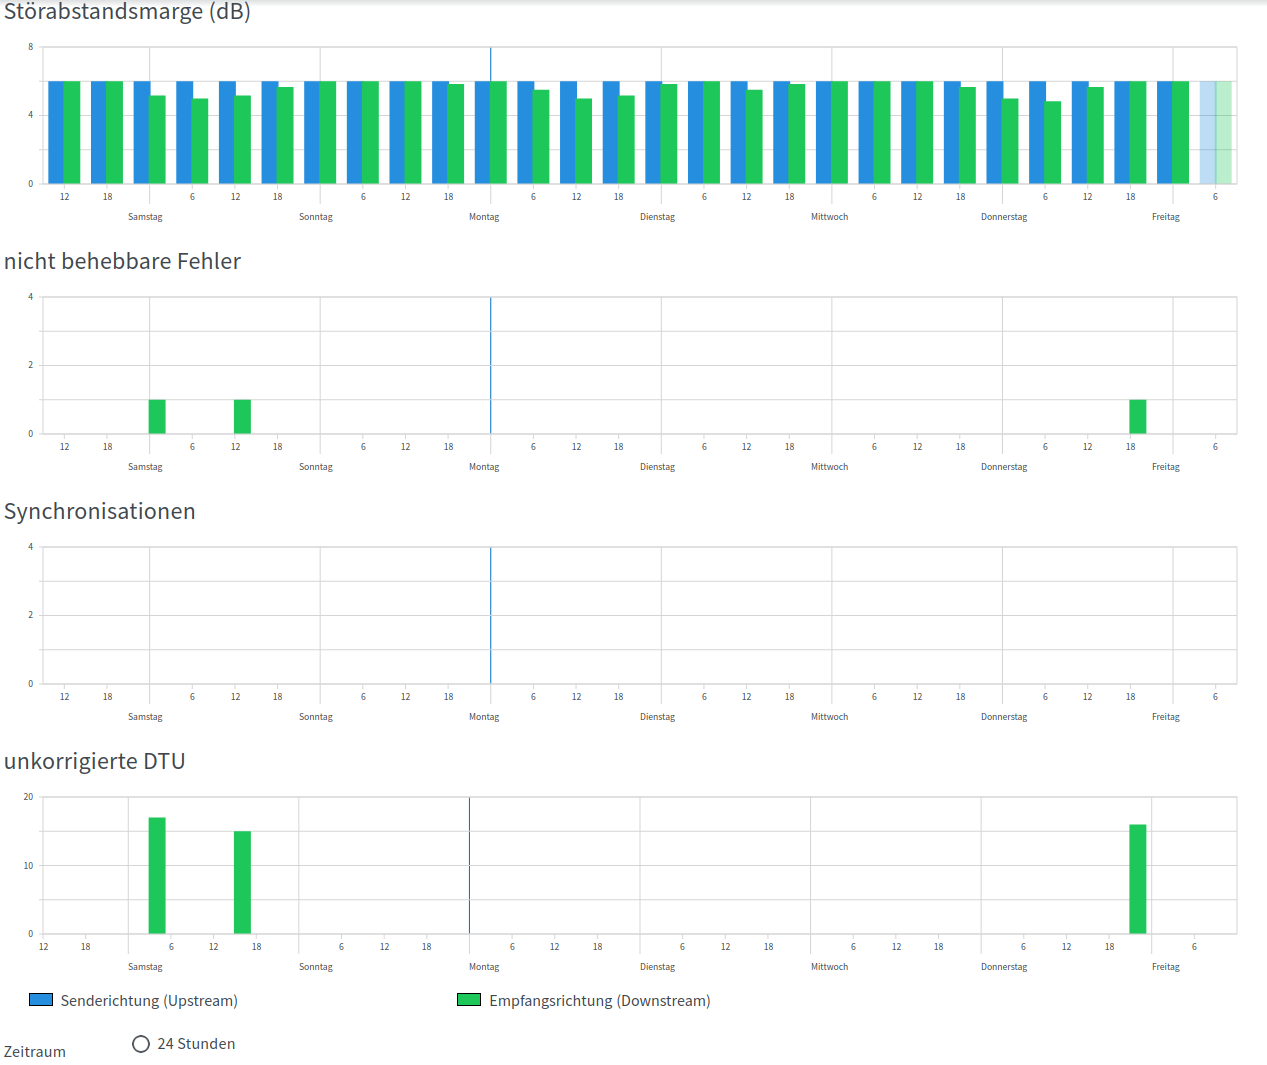Click the blue Senderichtung (Upstream) legend swatch
The height and width of the screenshot is (1065, 1267).
pos(41,1000)
